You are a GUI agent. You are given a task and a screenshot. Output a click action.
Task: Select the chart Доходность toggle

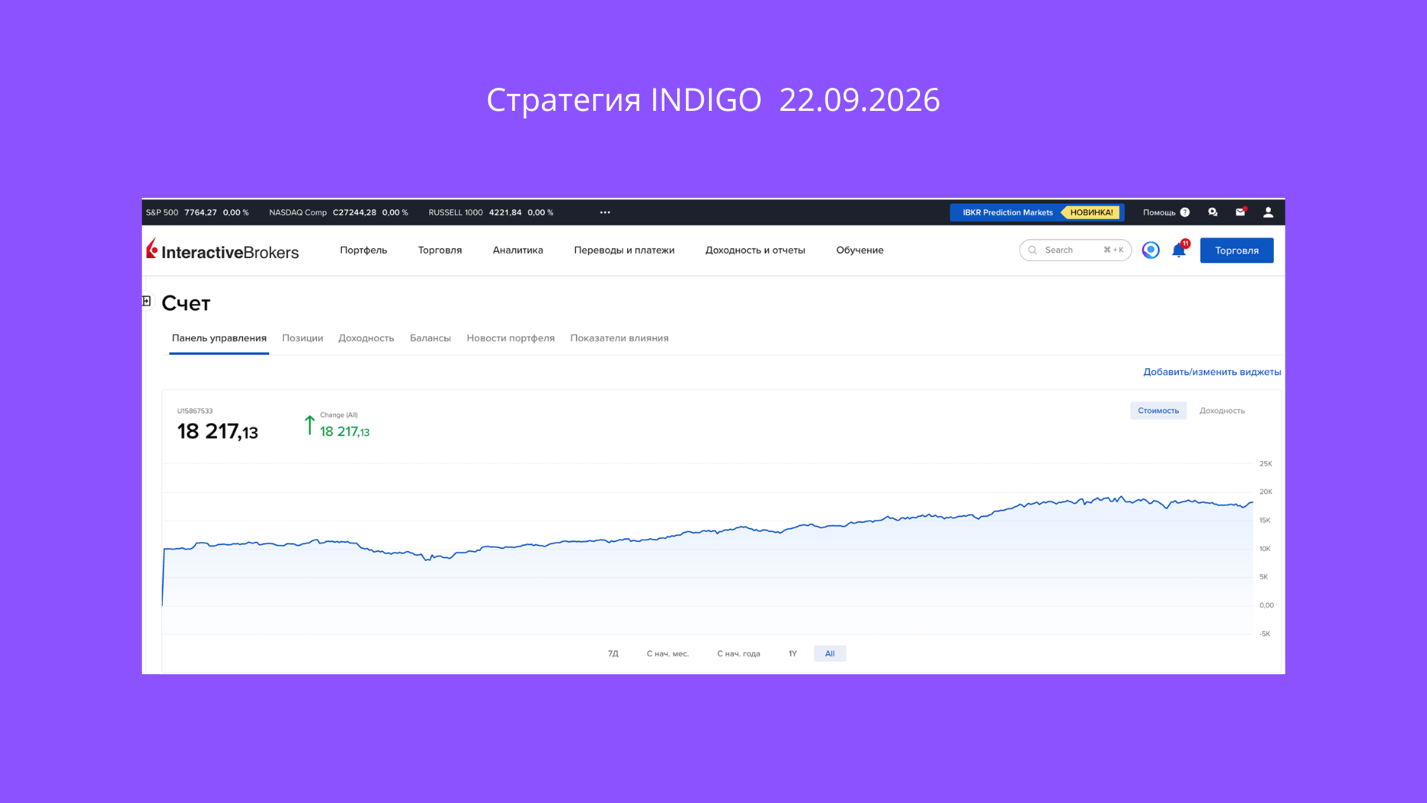click(x=1222, y=411)
